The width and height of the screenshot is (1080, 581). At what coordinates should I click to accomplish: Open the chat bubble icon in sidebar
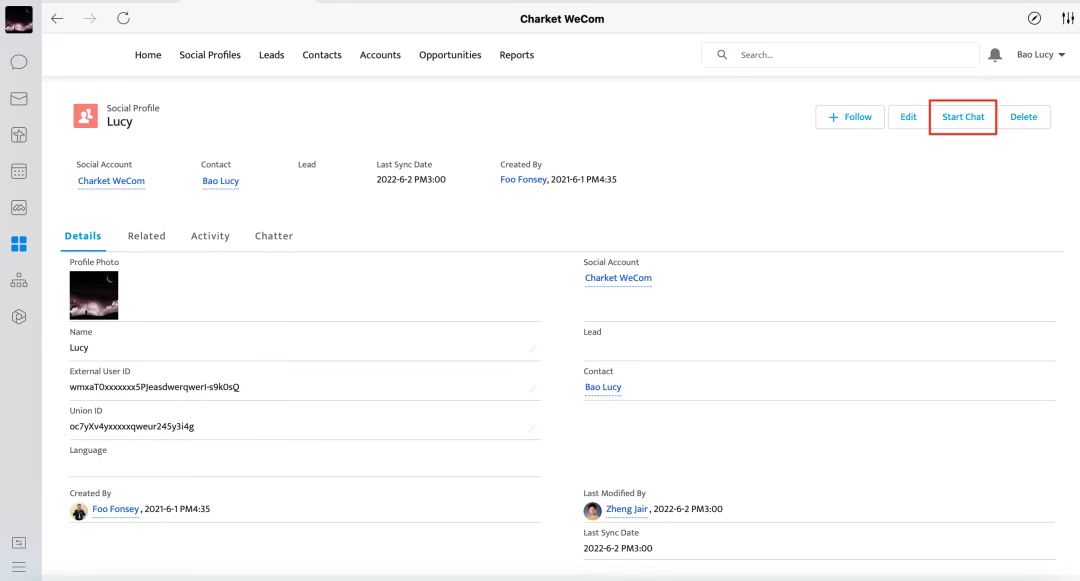[x=19, y=62]
